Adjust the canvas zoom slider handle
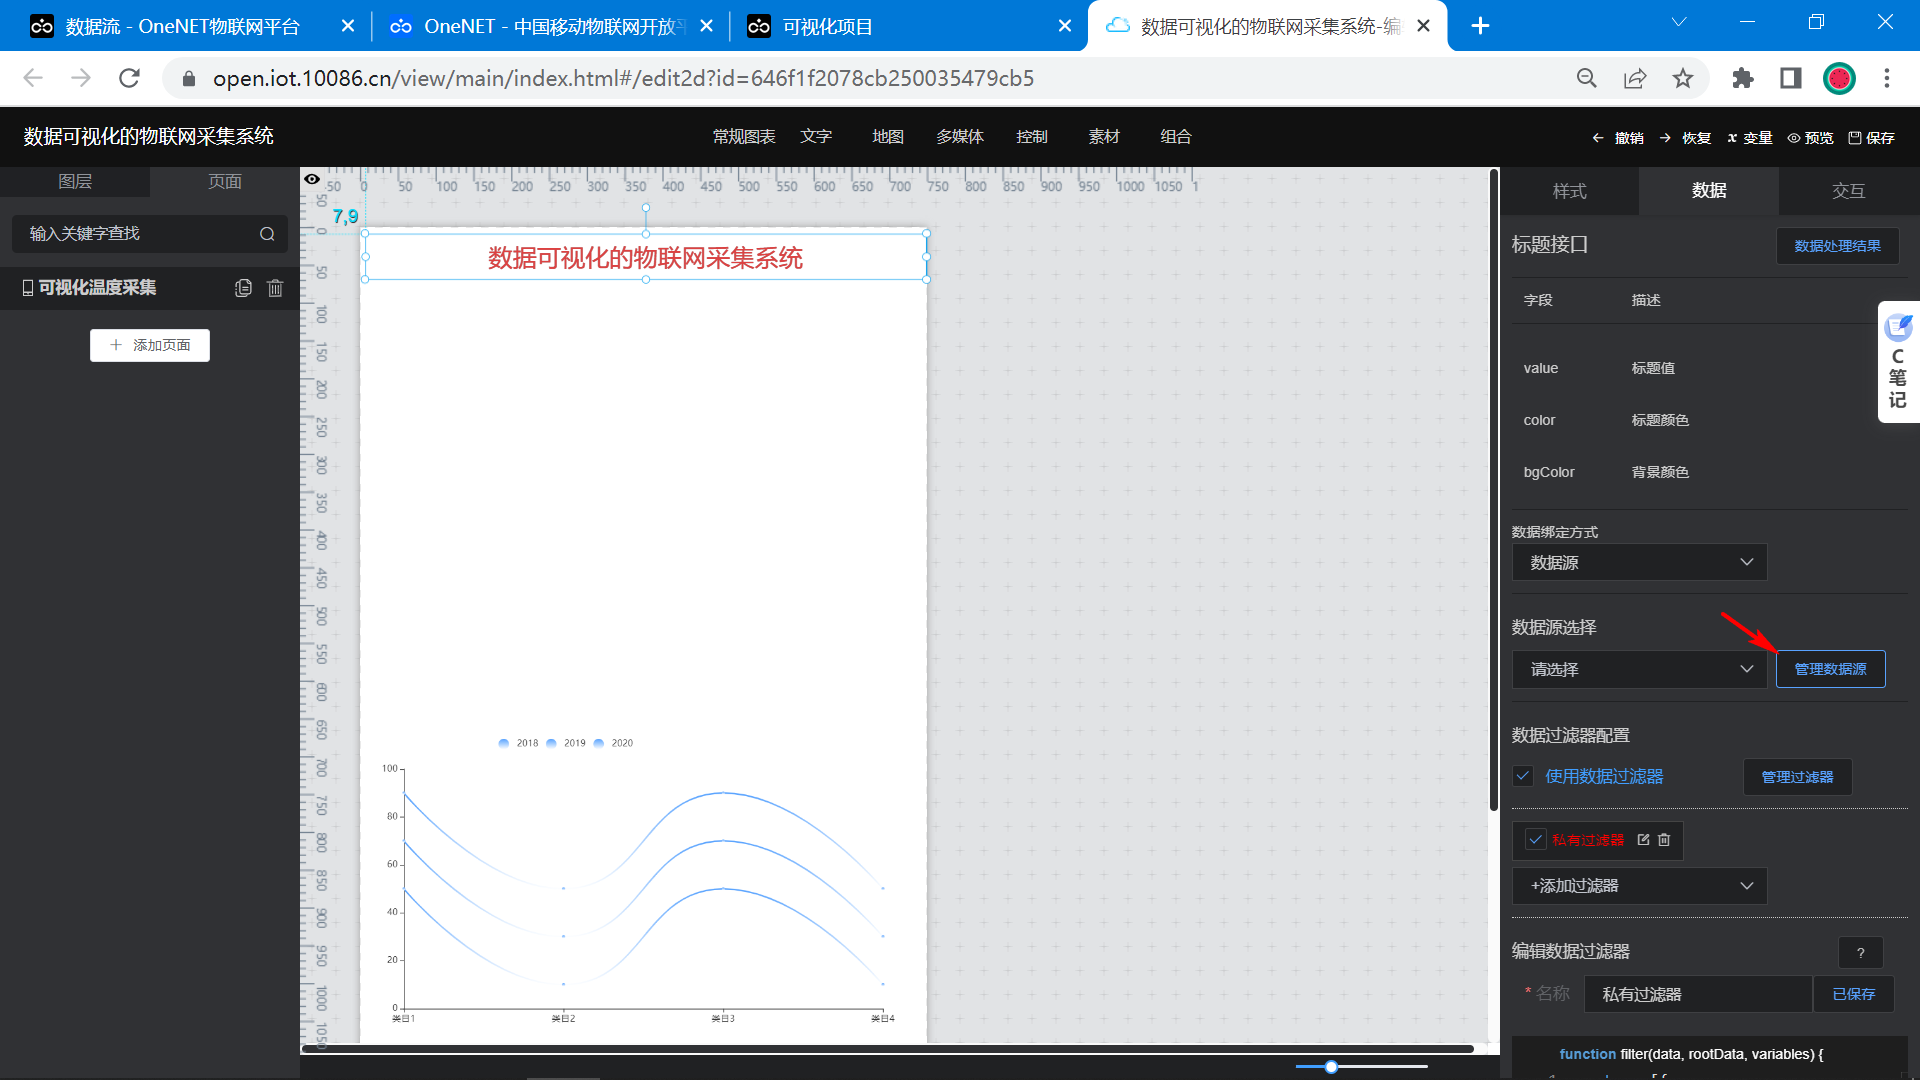 [1331, 1067]
